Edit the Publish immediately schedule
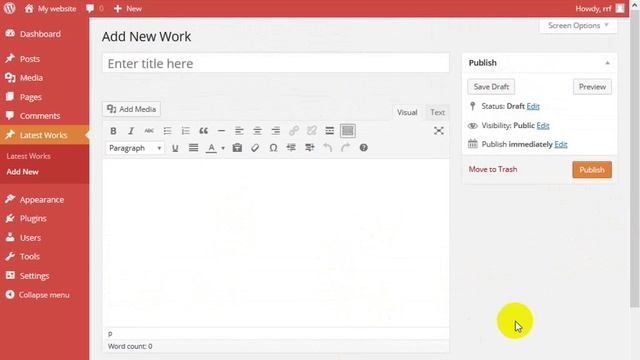The image size is (640, 360). [561, 144]
